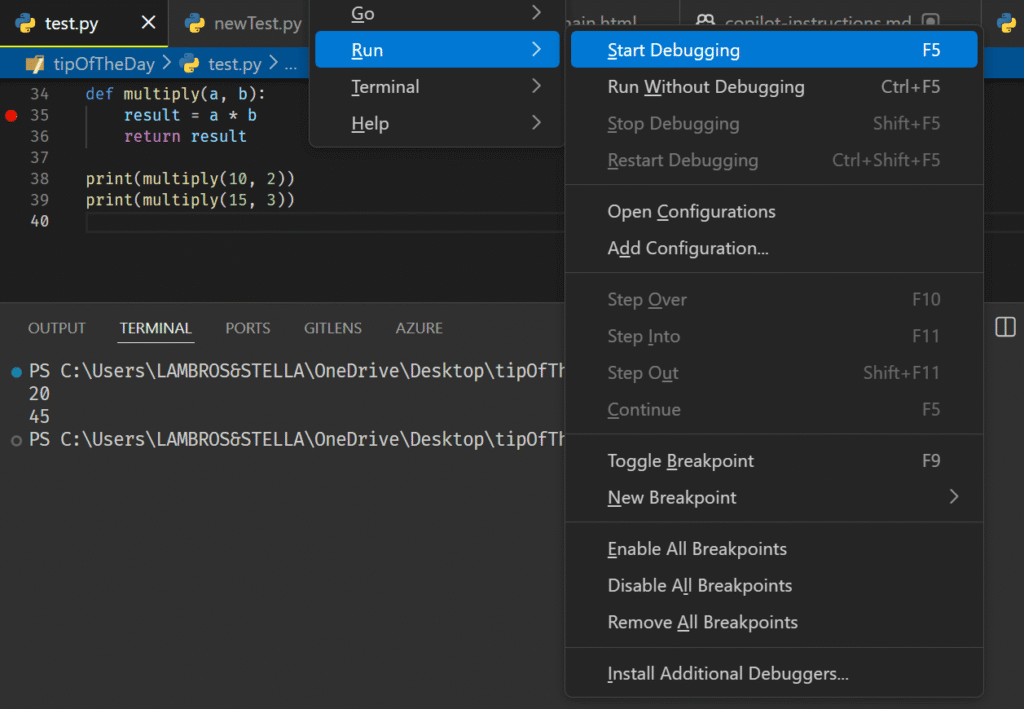The image size is (1024, 709).
Task: Click the Python icon on test.py tab
Action: 26,23
